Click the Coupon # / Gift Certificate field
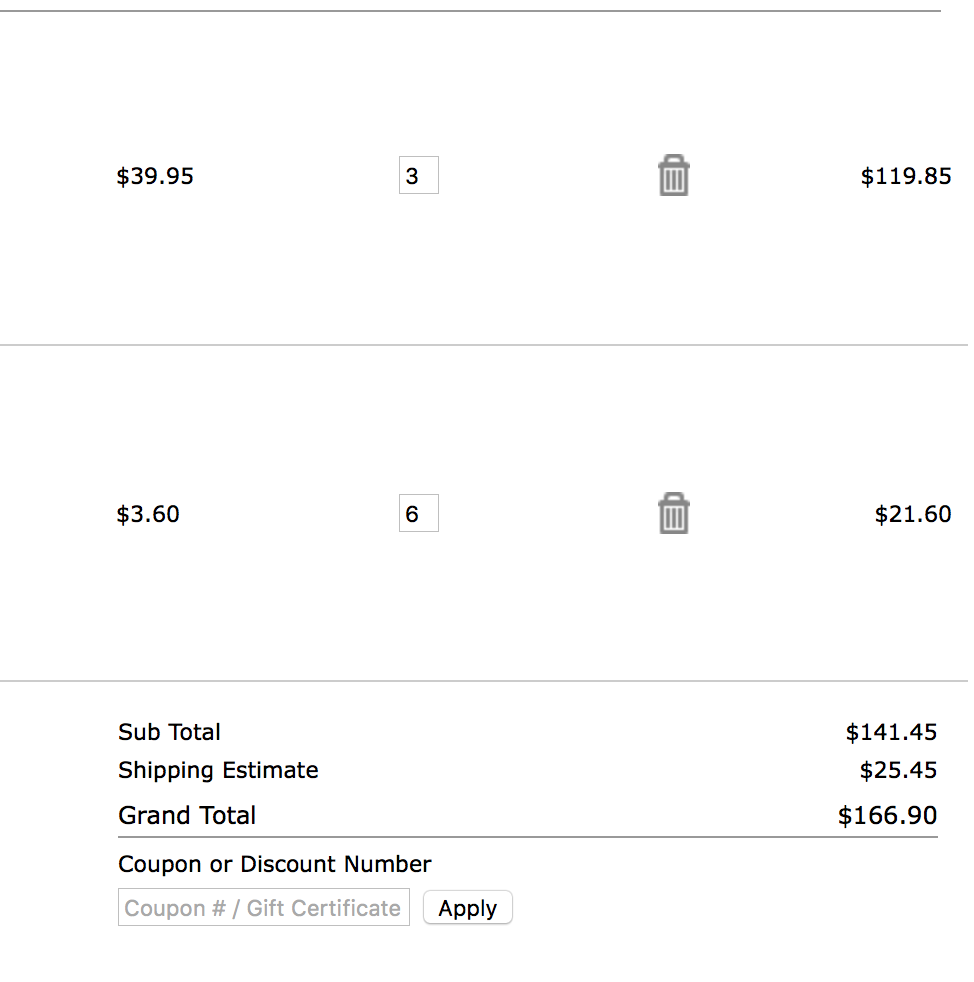Viewport: 974px width, 982px height. click(x=264, y=908)
